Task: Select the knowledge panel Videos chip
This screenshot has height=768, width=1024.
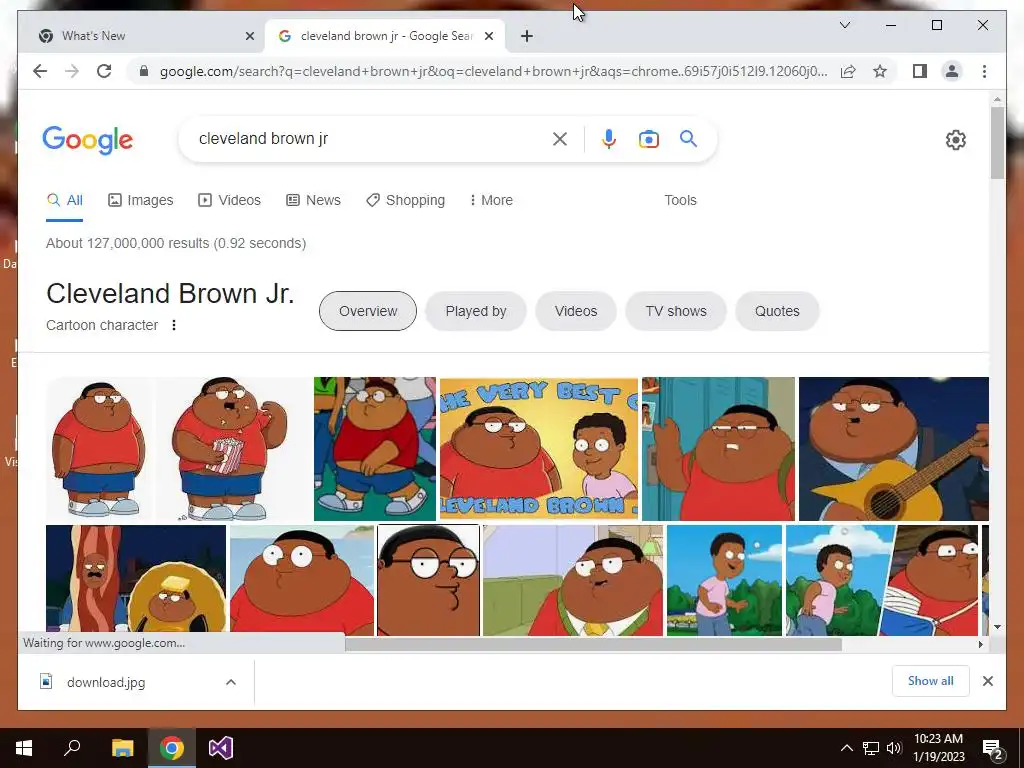Action: (575, 311)
